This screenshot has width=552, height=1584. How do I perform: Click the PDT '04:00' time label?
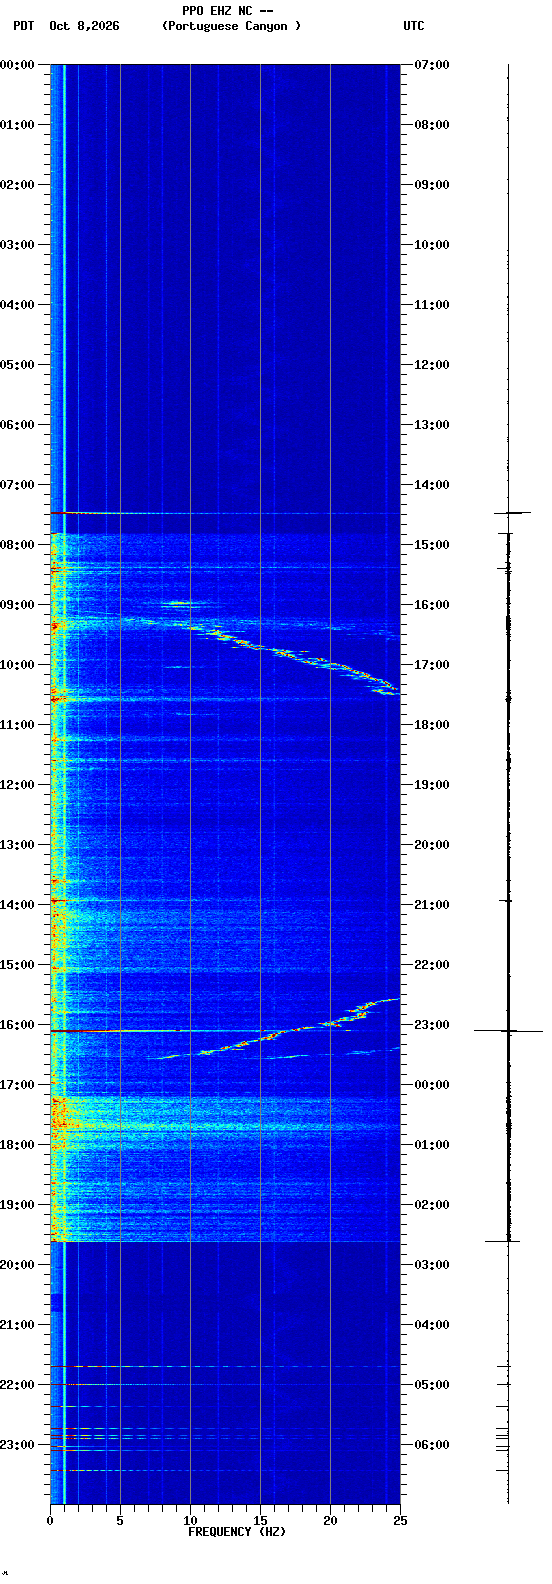[x=17, y=305]
